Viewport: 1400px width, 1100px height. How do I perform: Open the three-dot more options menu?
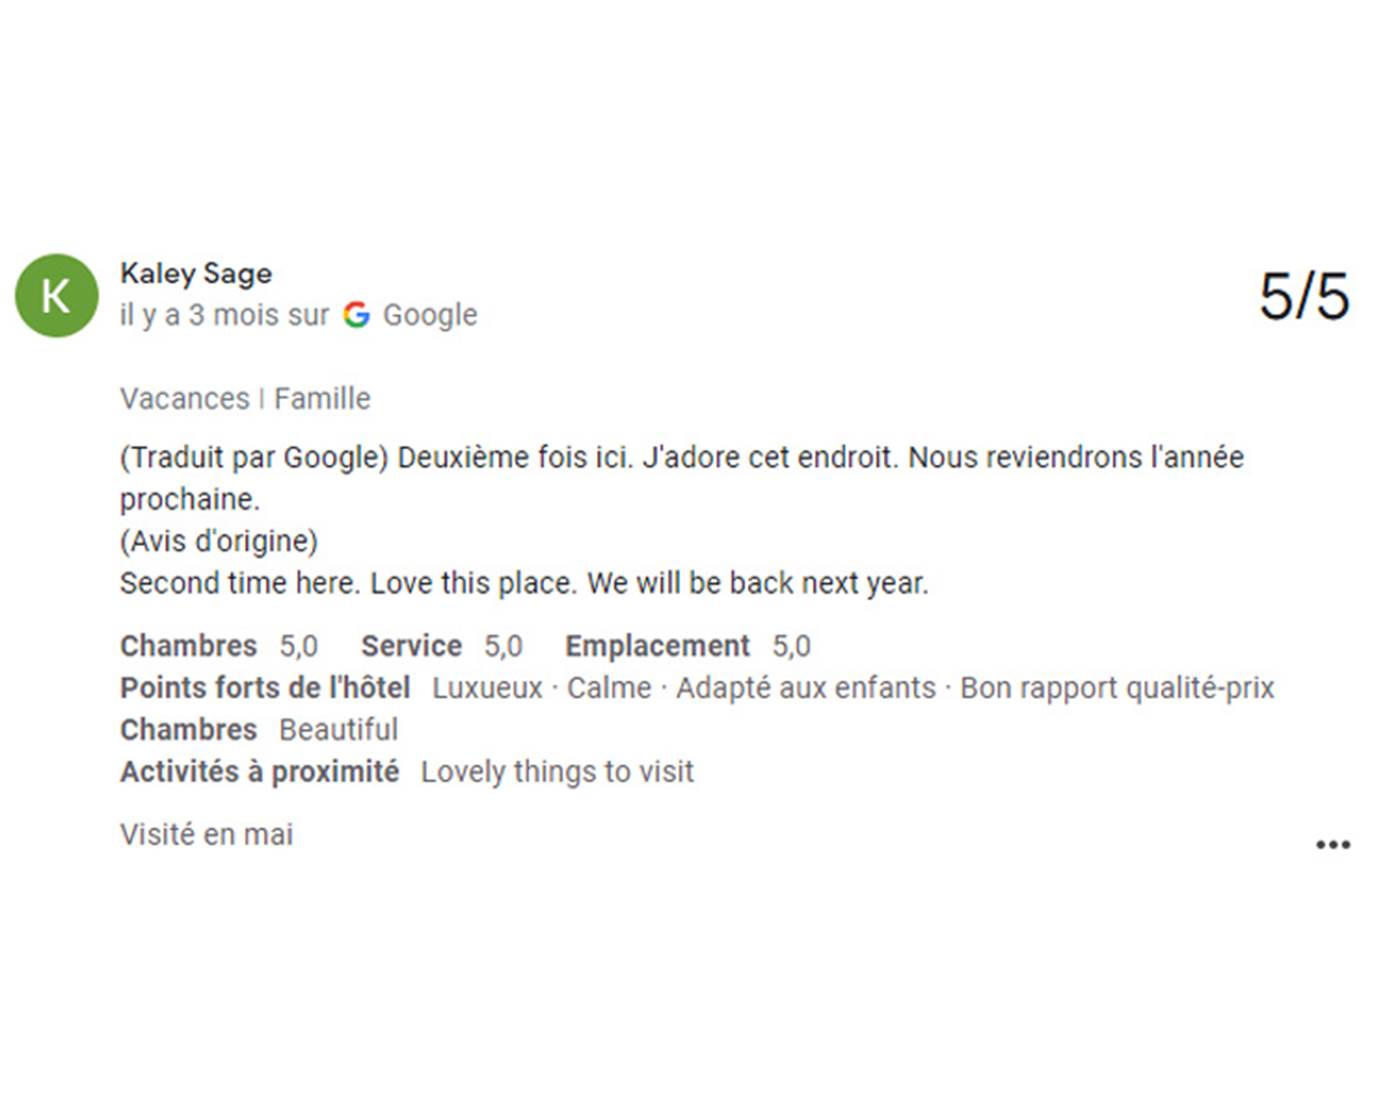click(1332, 845)
